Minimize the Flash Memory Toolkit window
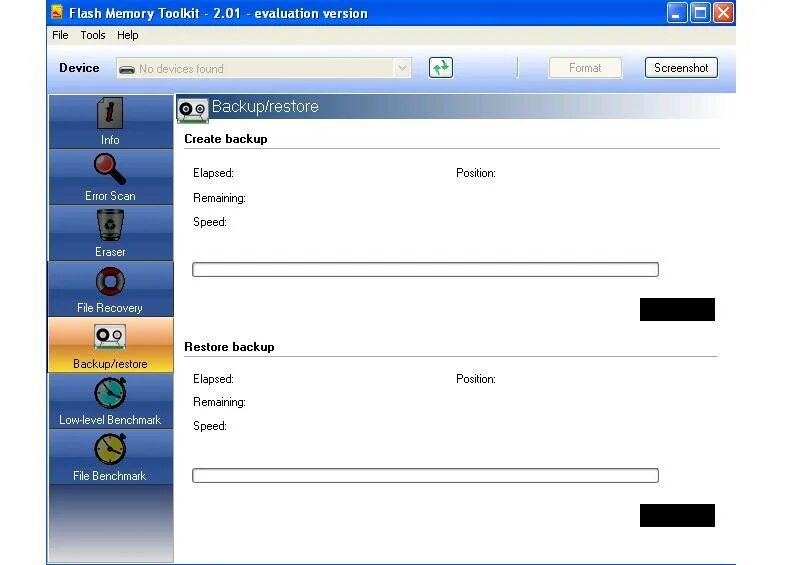The width and height of the screenshot is (800, 565). (x=677, y=13)
